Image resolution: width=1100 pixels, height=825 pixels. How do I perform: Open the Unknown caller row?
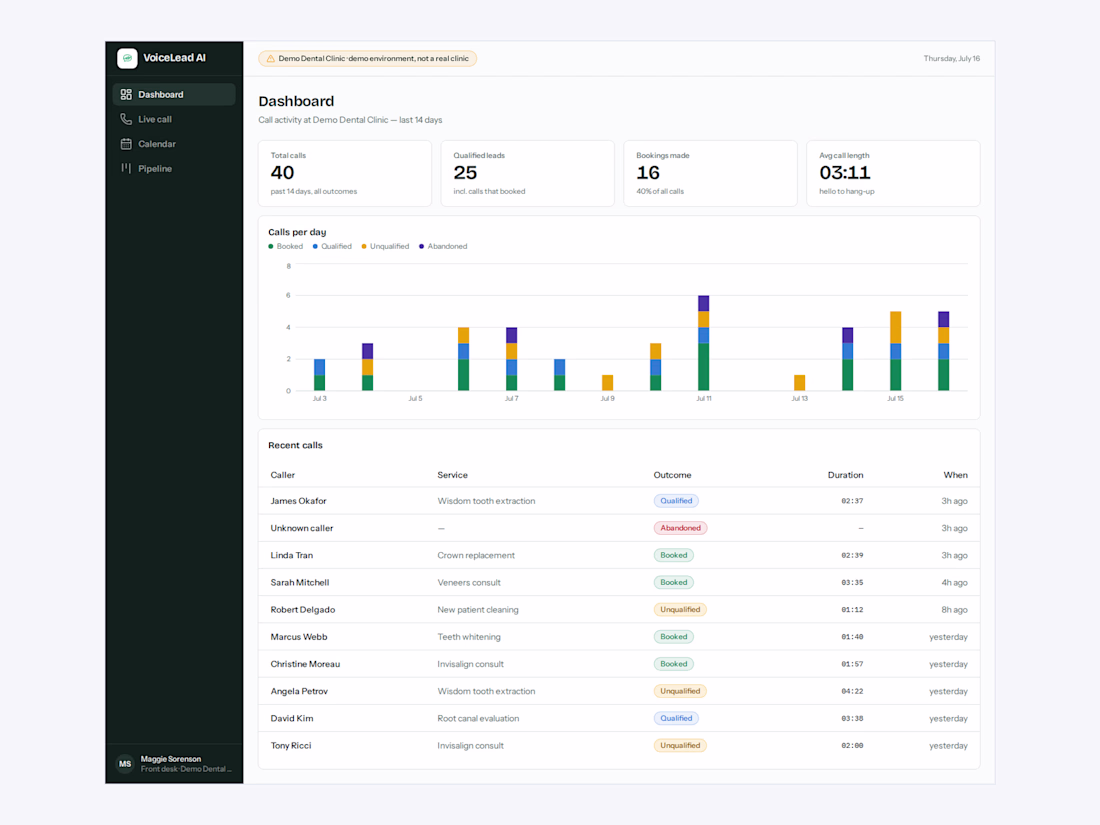coord(619,528)
